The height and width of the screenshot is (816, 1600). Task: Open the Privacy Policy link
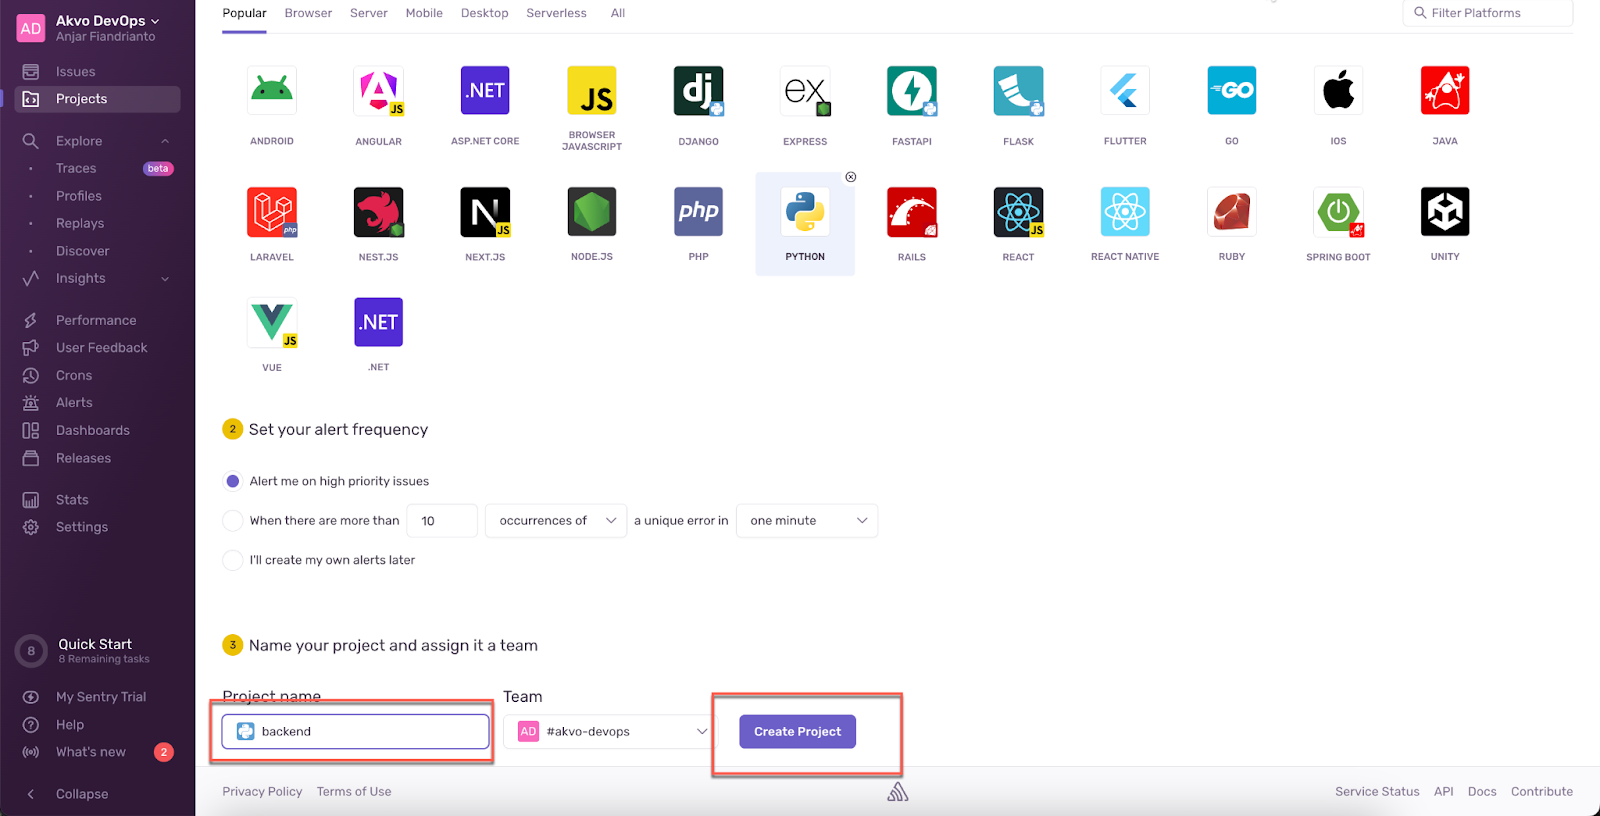tap(262, 792)
